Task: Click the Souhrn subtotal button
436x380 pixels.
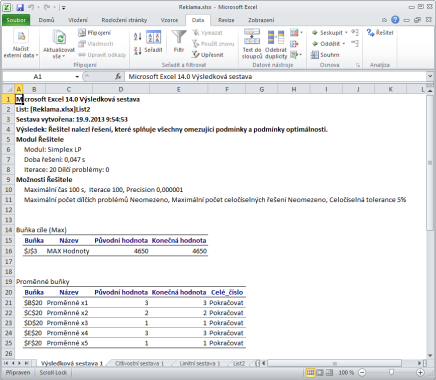Action: pyautogui.click(x=325, y=55)
